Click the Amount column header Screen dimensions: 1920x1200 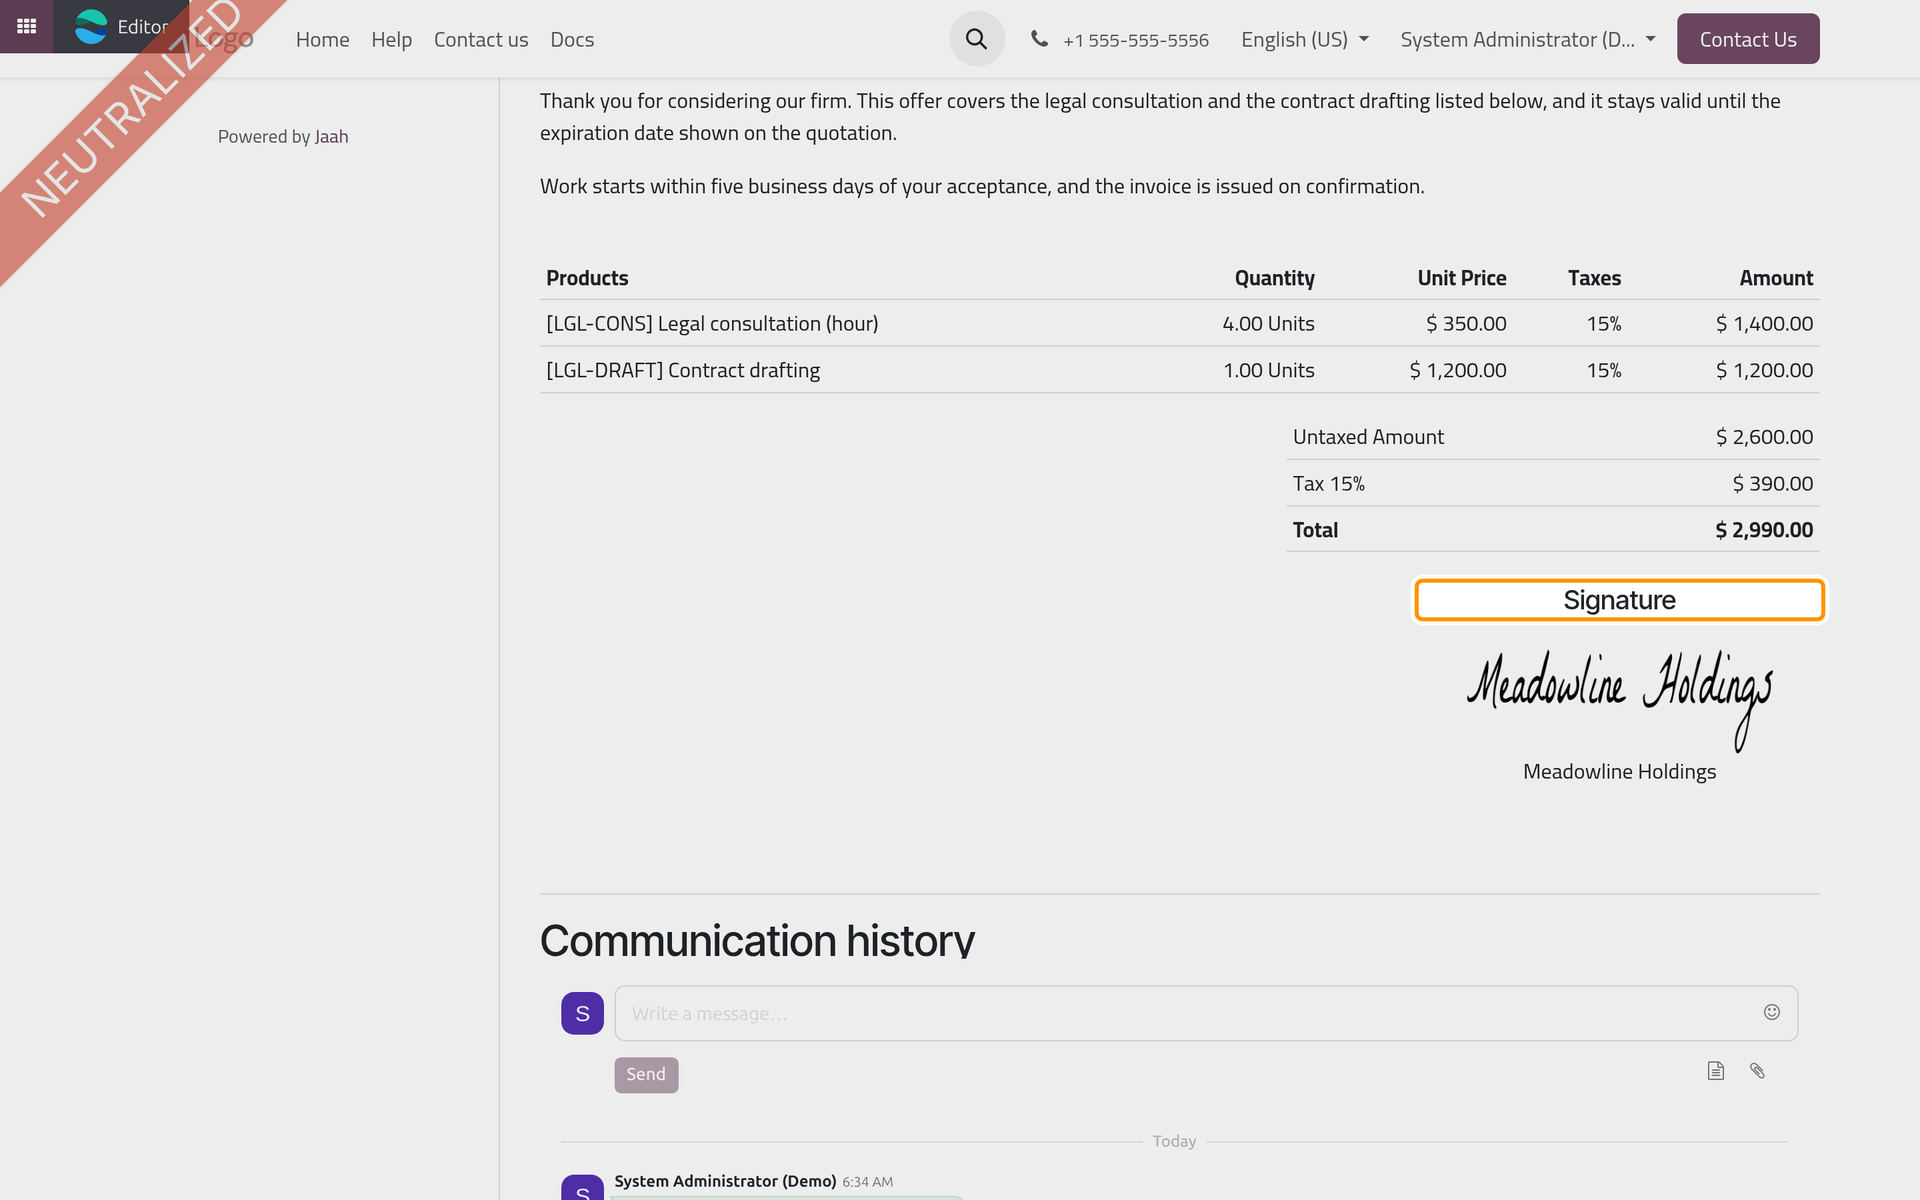[1776, 278]
